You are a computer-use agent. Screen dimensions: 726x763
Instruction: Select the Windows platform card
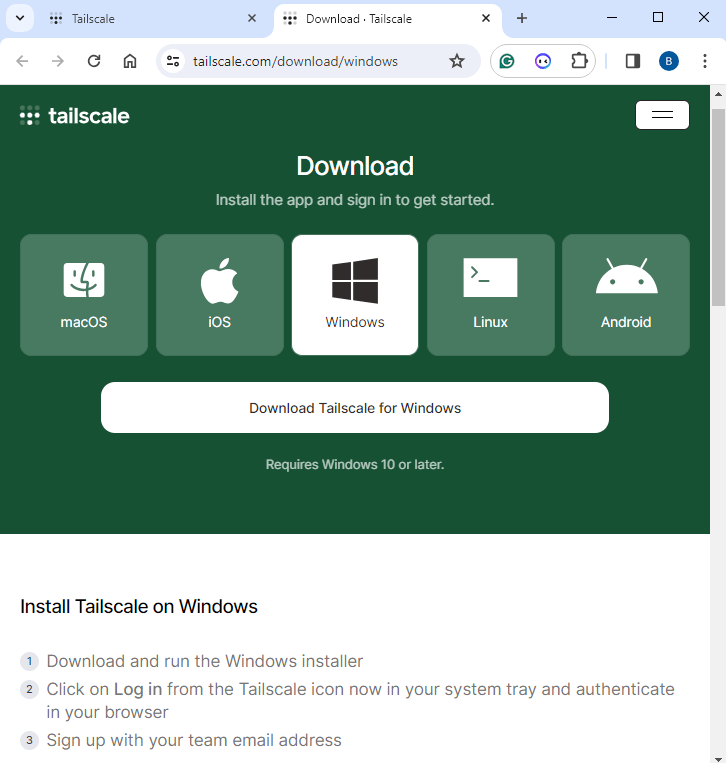click(x=355, y=295)
